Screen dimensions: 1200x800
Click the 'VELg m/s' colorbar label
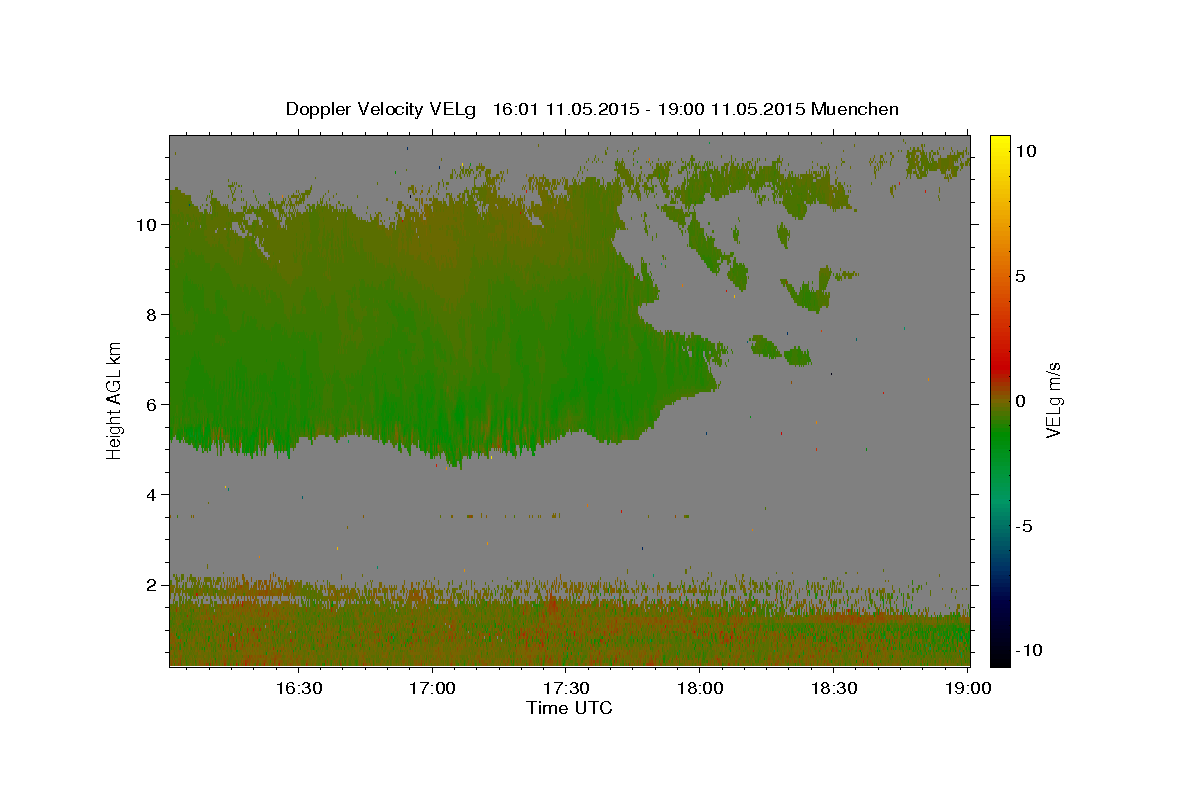pos(1053,400)
